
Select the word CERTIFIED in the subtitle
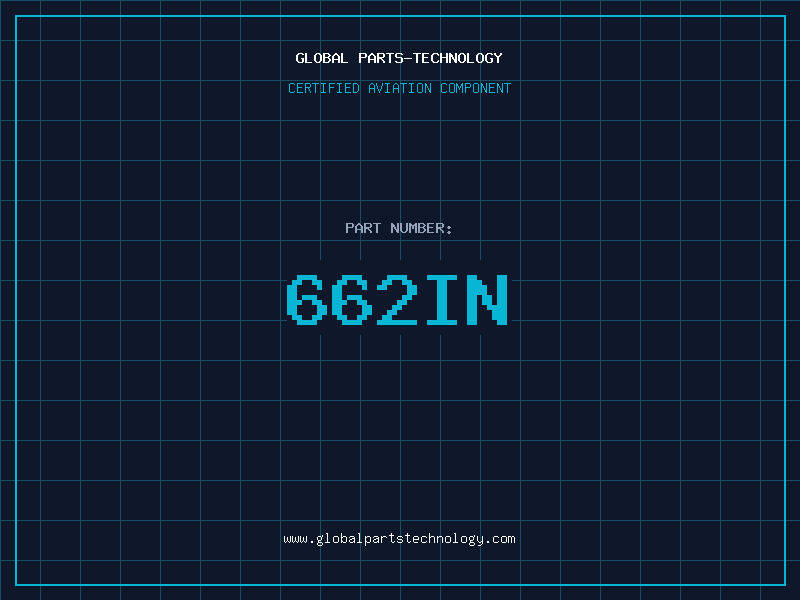pos(324,88)
